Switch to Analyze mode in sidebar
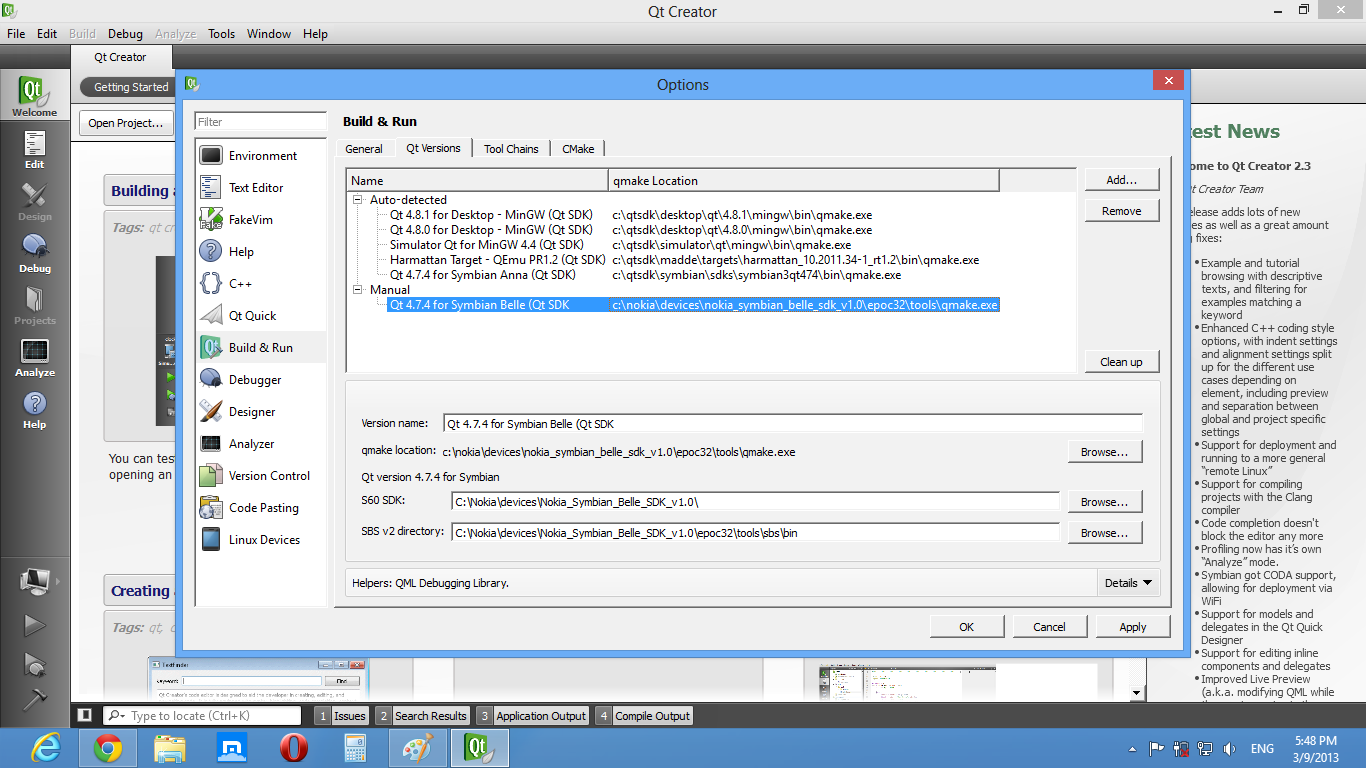 [x=34, y=358]
